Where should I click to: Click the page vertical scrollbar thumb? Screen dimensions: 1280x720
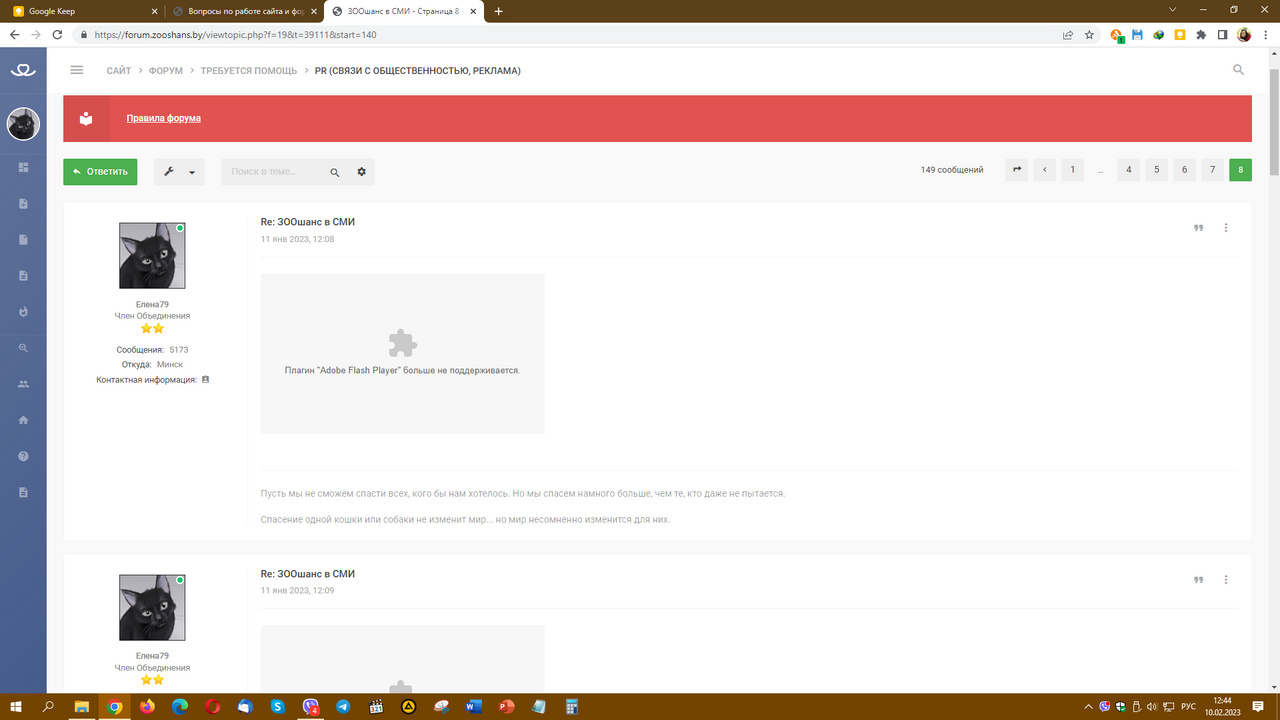coord(1273,110)
